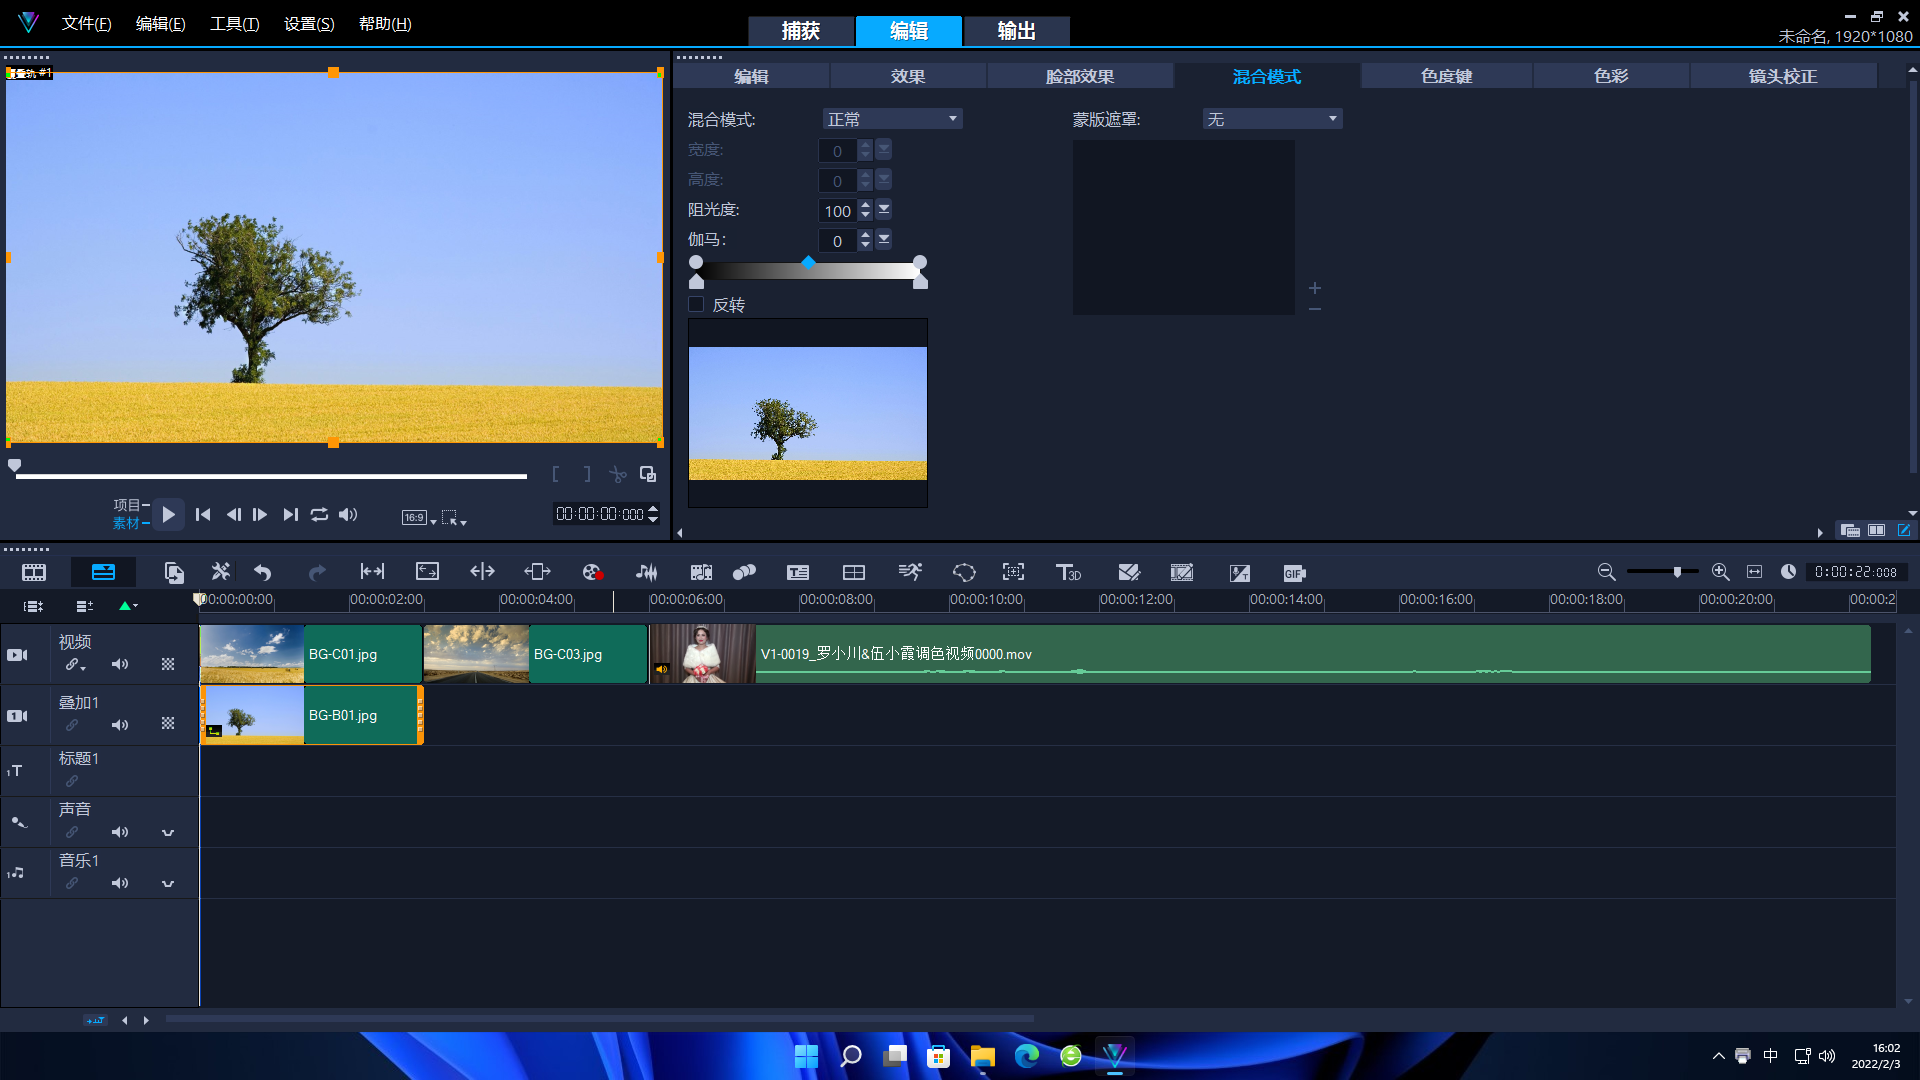Open the 伽马 slider dropdown arrow
1920x1080 pixels.
point(884,240)
